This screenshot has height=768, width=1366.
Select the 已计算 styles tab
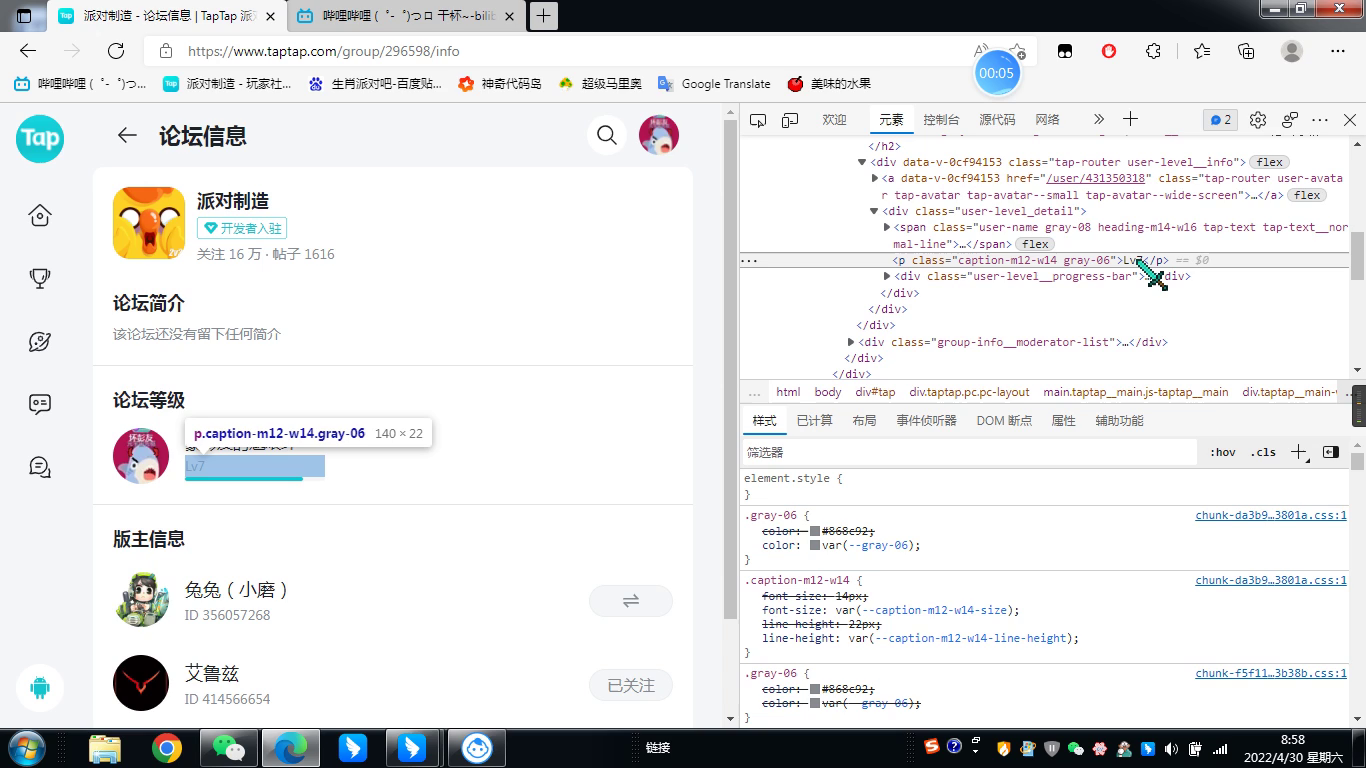tap(814, 421)
